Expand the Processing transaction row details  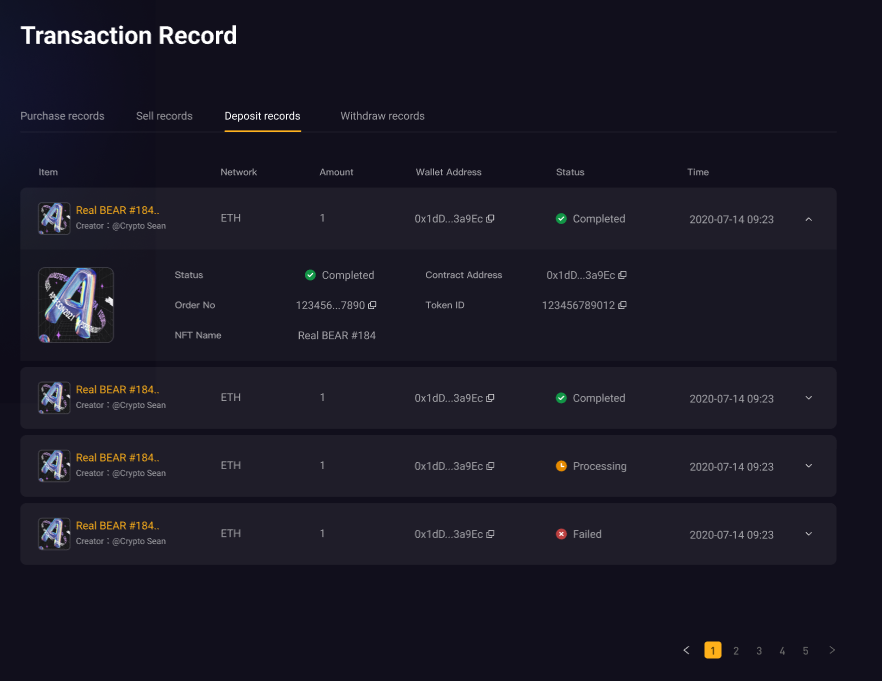click(808, 466)
